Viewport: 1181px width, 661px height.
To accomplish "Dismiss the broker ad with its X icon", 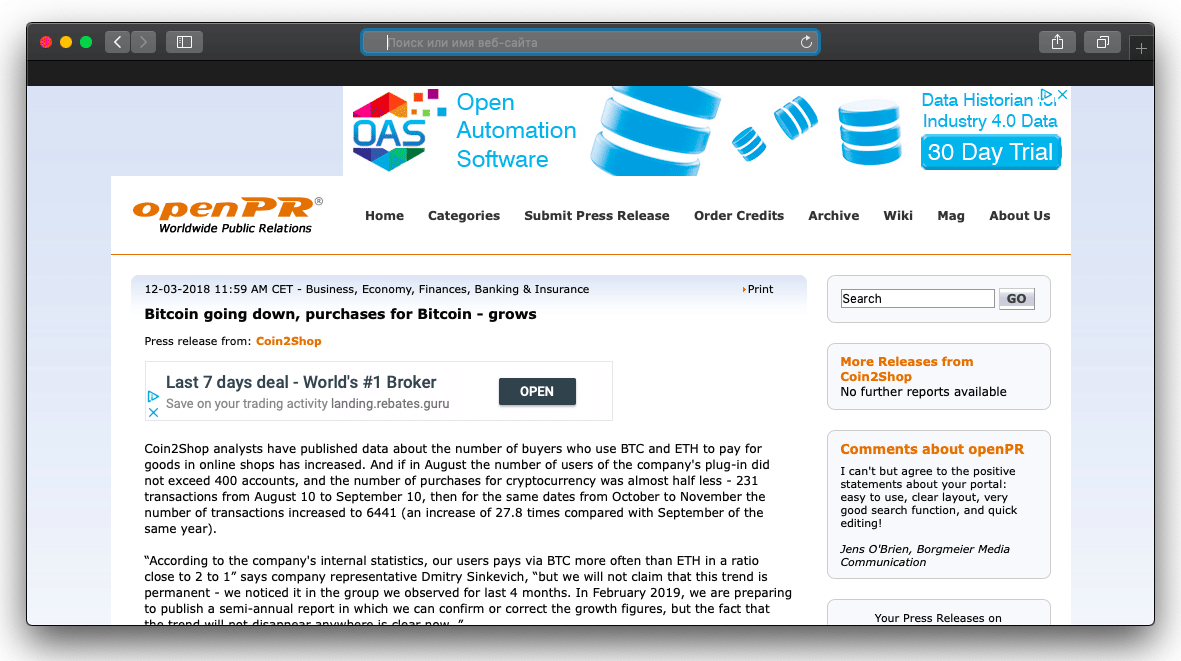I will 153,413.
